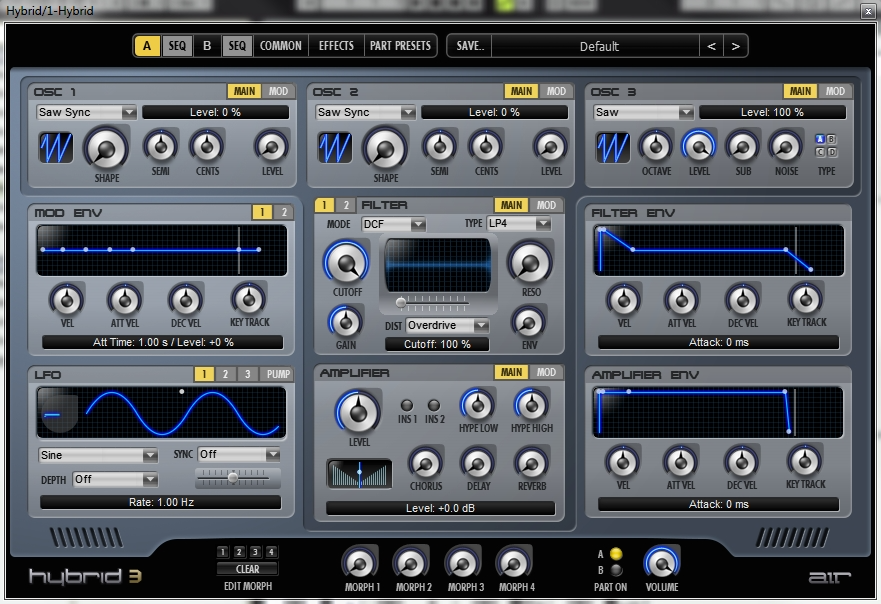
Task: Click the Amplifier Env graph display
Action: 718,412
